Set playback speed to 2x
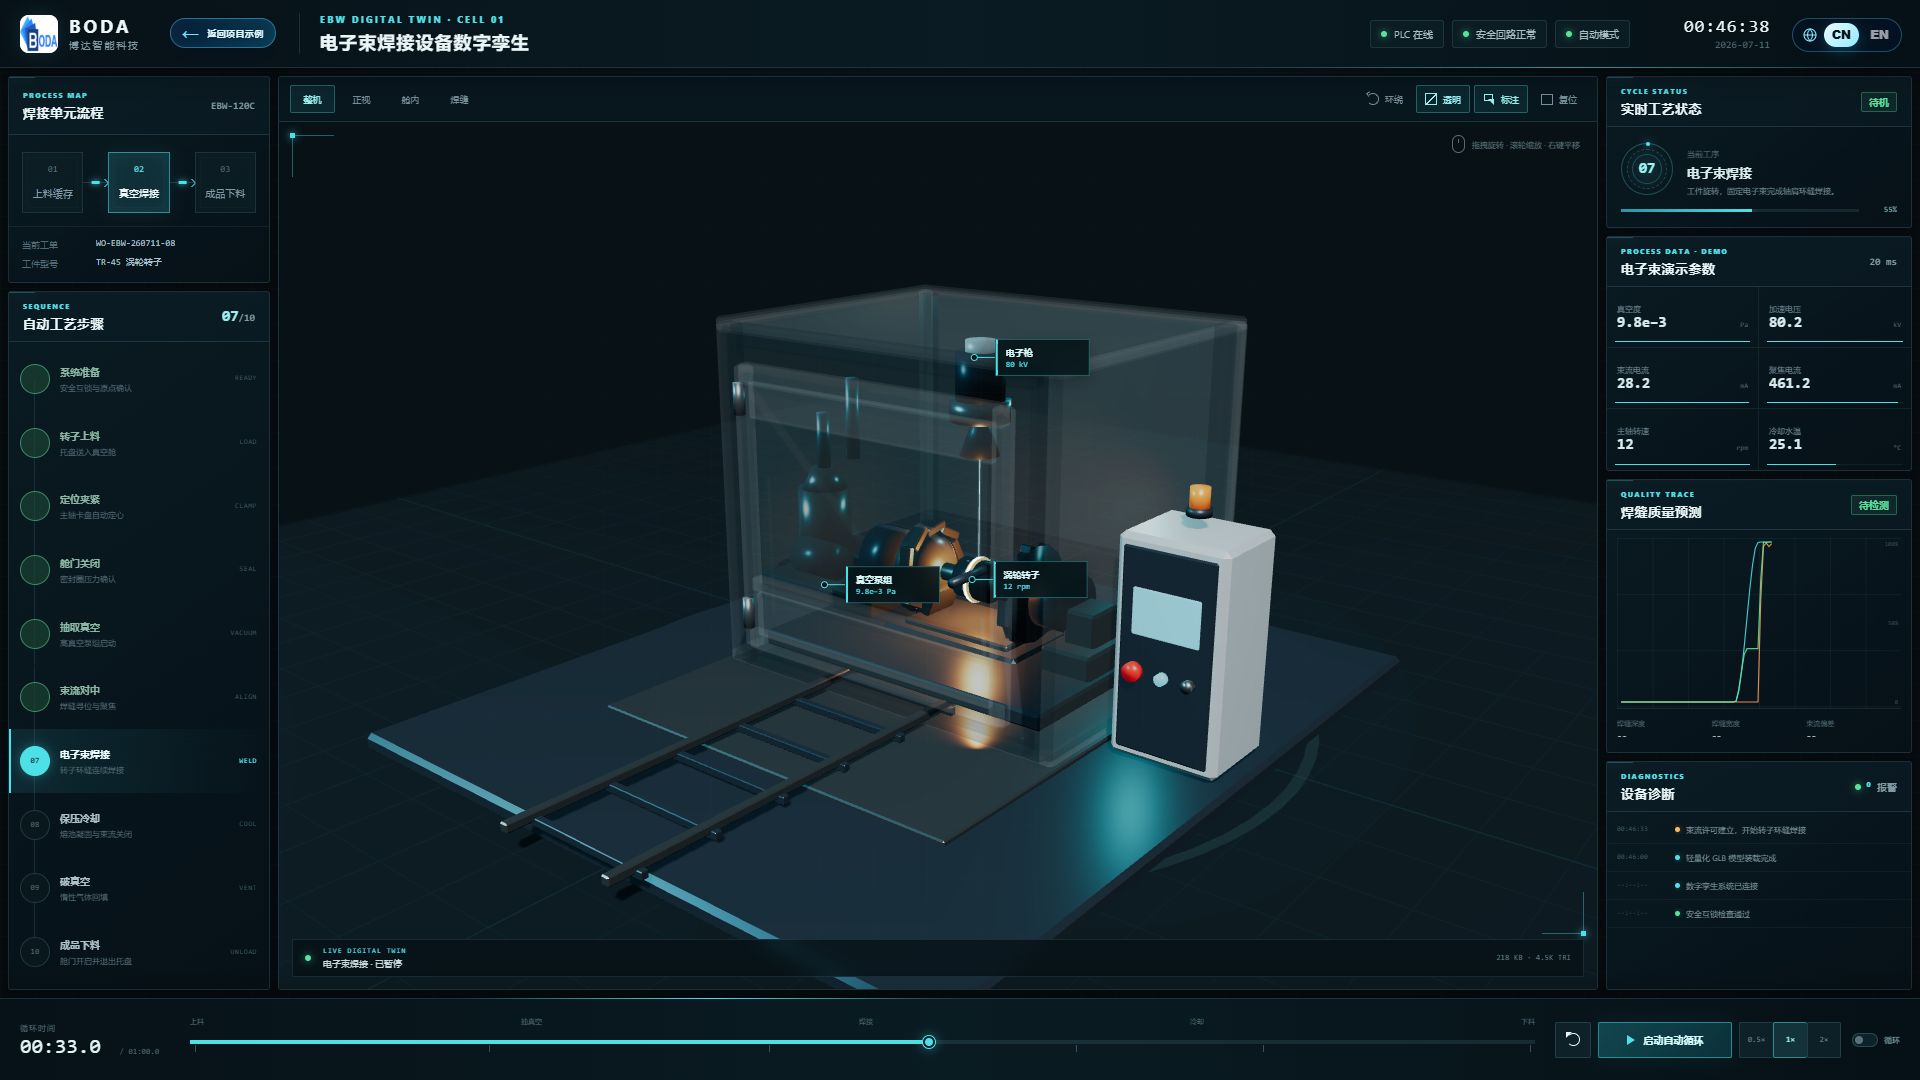Screen dimensions: 1920x1080 pyautogui.click(x=1824, y=1040)
